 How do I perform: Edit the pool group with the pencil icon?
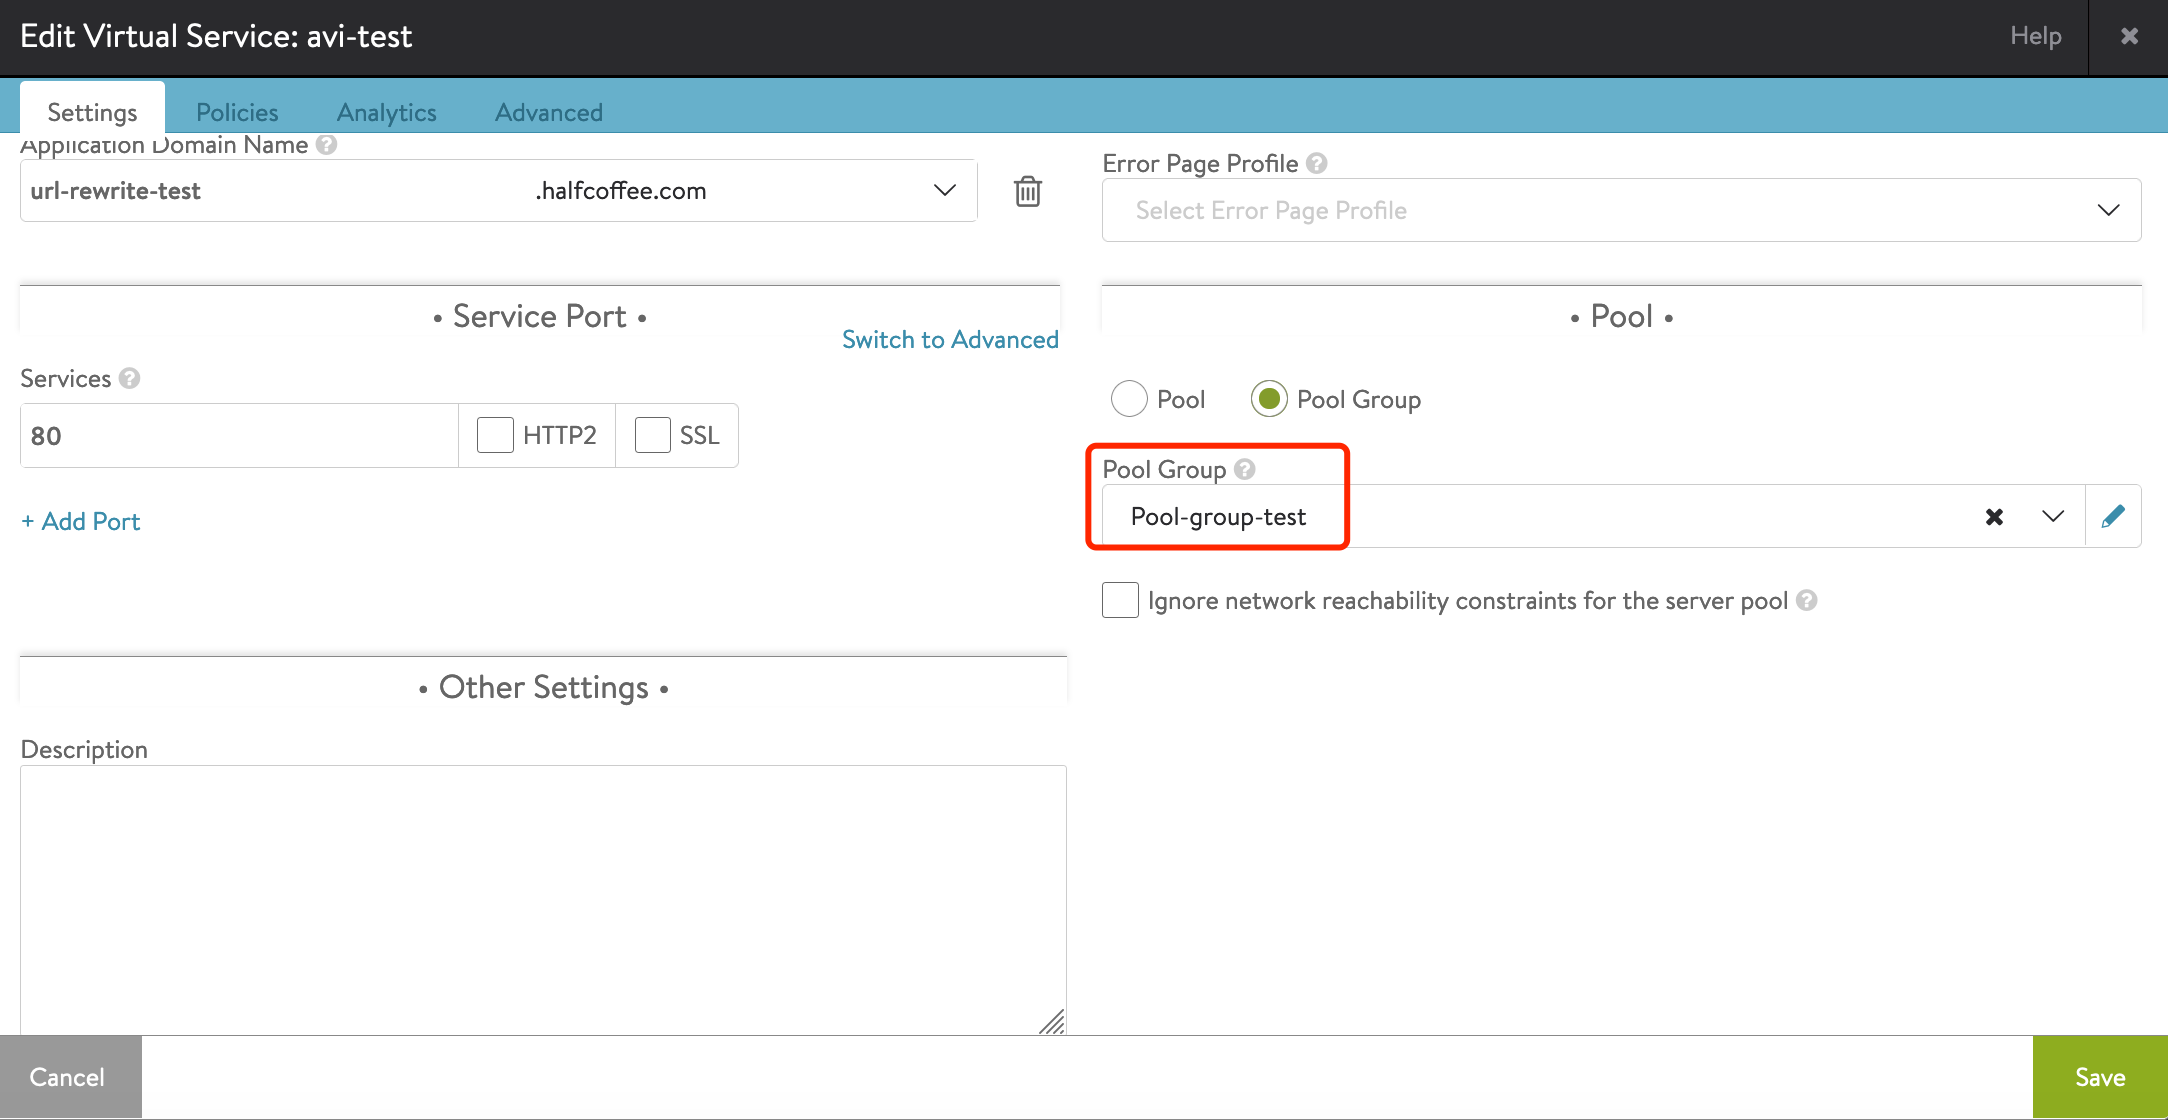2113,516
